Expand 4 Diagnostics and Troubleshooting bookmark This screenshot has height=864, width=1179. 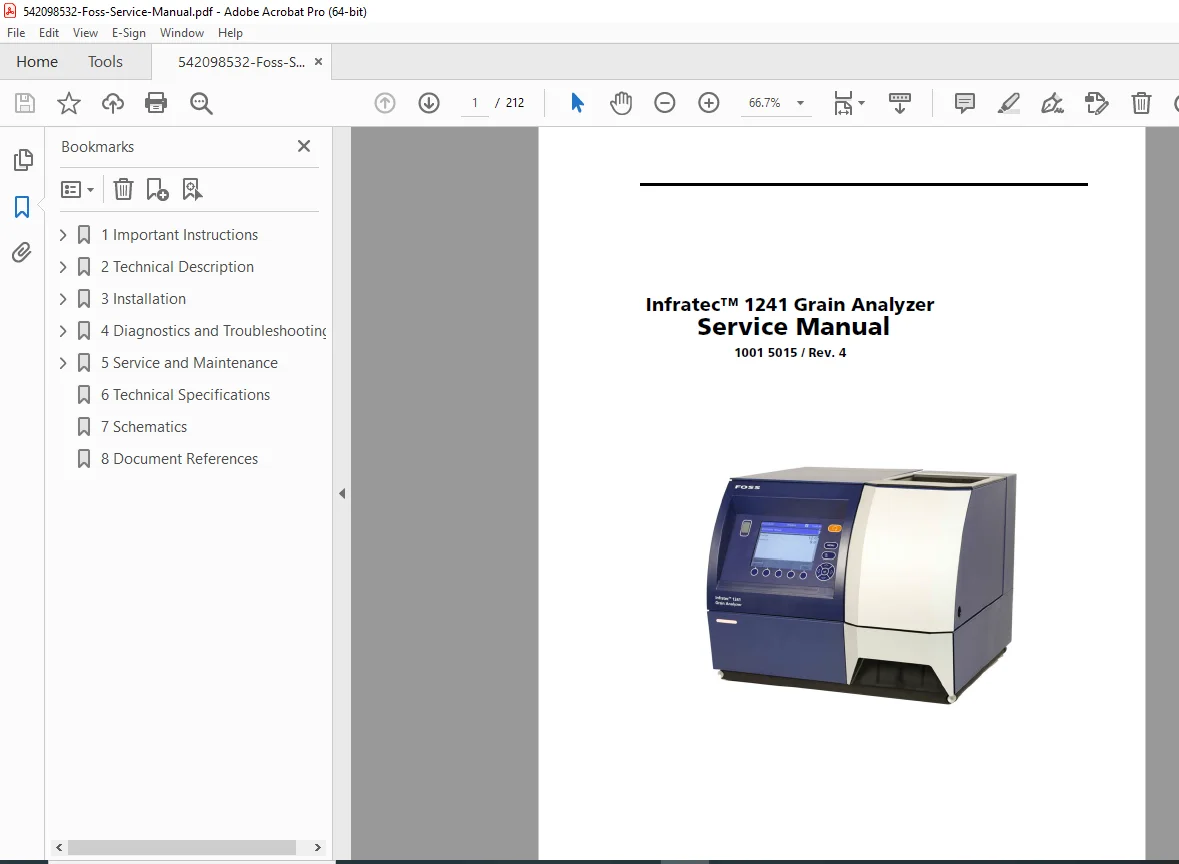(63, 331)
